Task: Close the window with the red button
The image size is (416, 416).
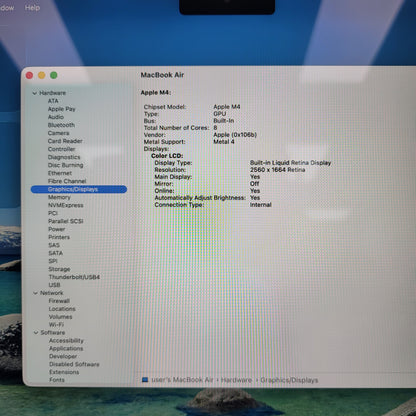Action: 29,75
